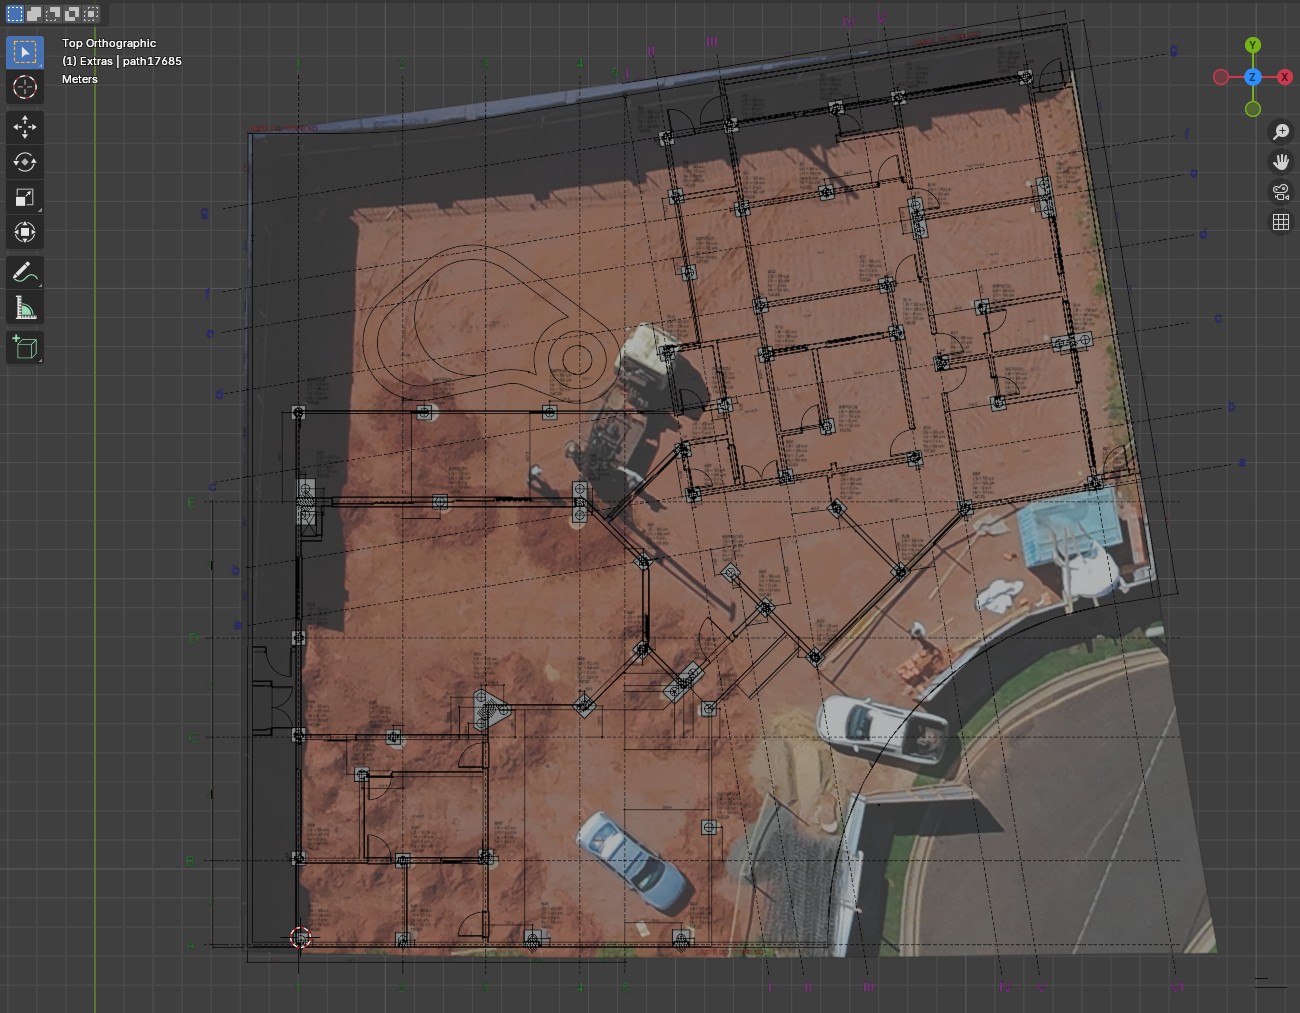Choose Subtract Selection mode icon
The width and height of the screenshot is (1300, 1013).
click(x=53, y=14)
